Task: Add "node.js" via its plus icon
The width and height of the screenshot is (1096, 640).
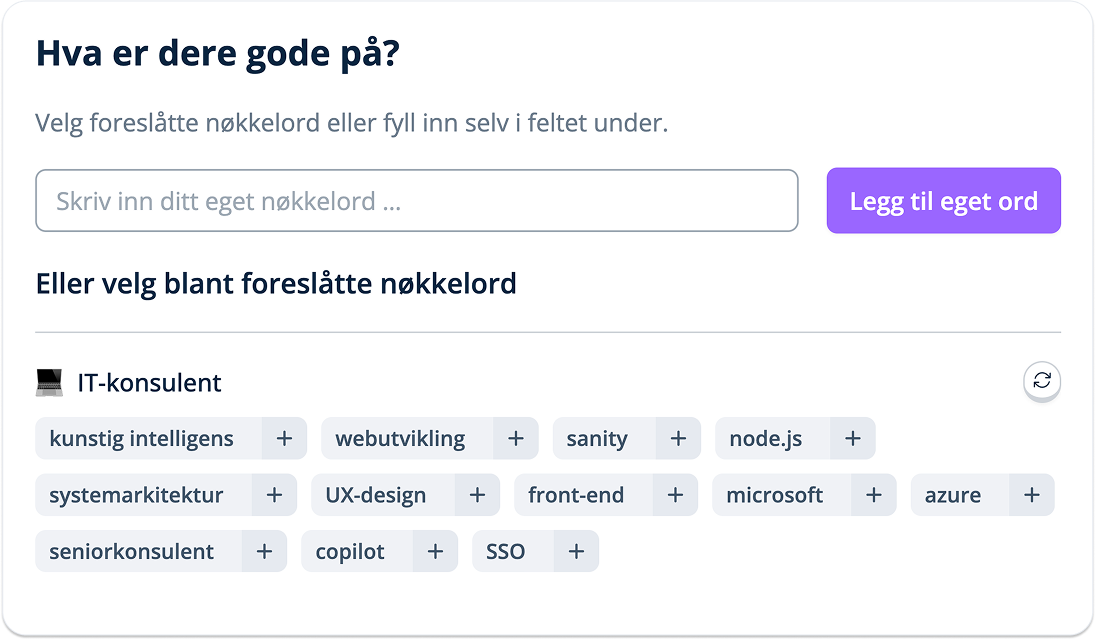Action: [852, 438]
